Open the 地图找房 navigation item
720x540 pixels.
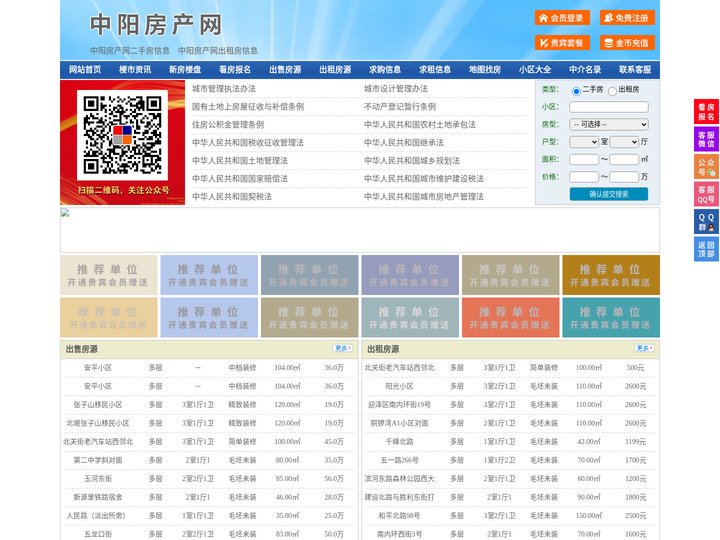tap(485, 70)
